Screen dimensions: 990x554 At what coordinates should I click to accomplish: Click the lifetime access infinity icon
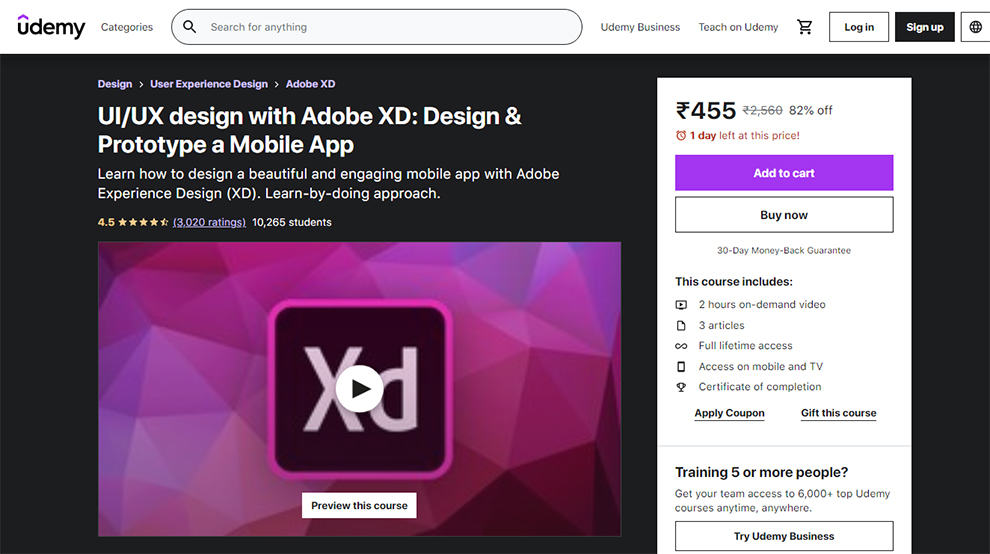coord(681,346)
